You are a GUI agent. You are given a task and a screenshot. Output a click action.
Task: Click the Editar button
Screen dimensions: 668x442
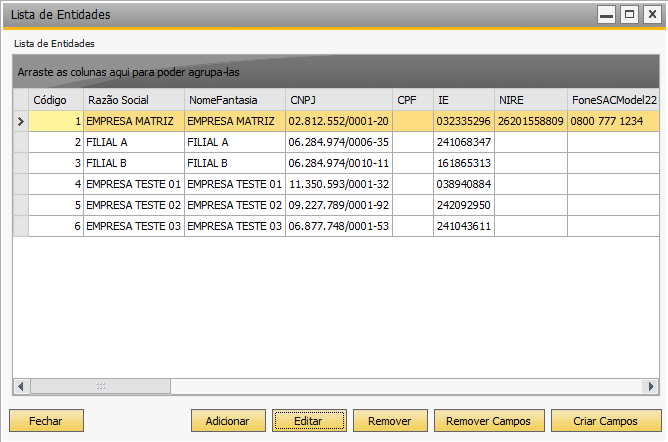[x=309, y=421]
